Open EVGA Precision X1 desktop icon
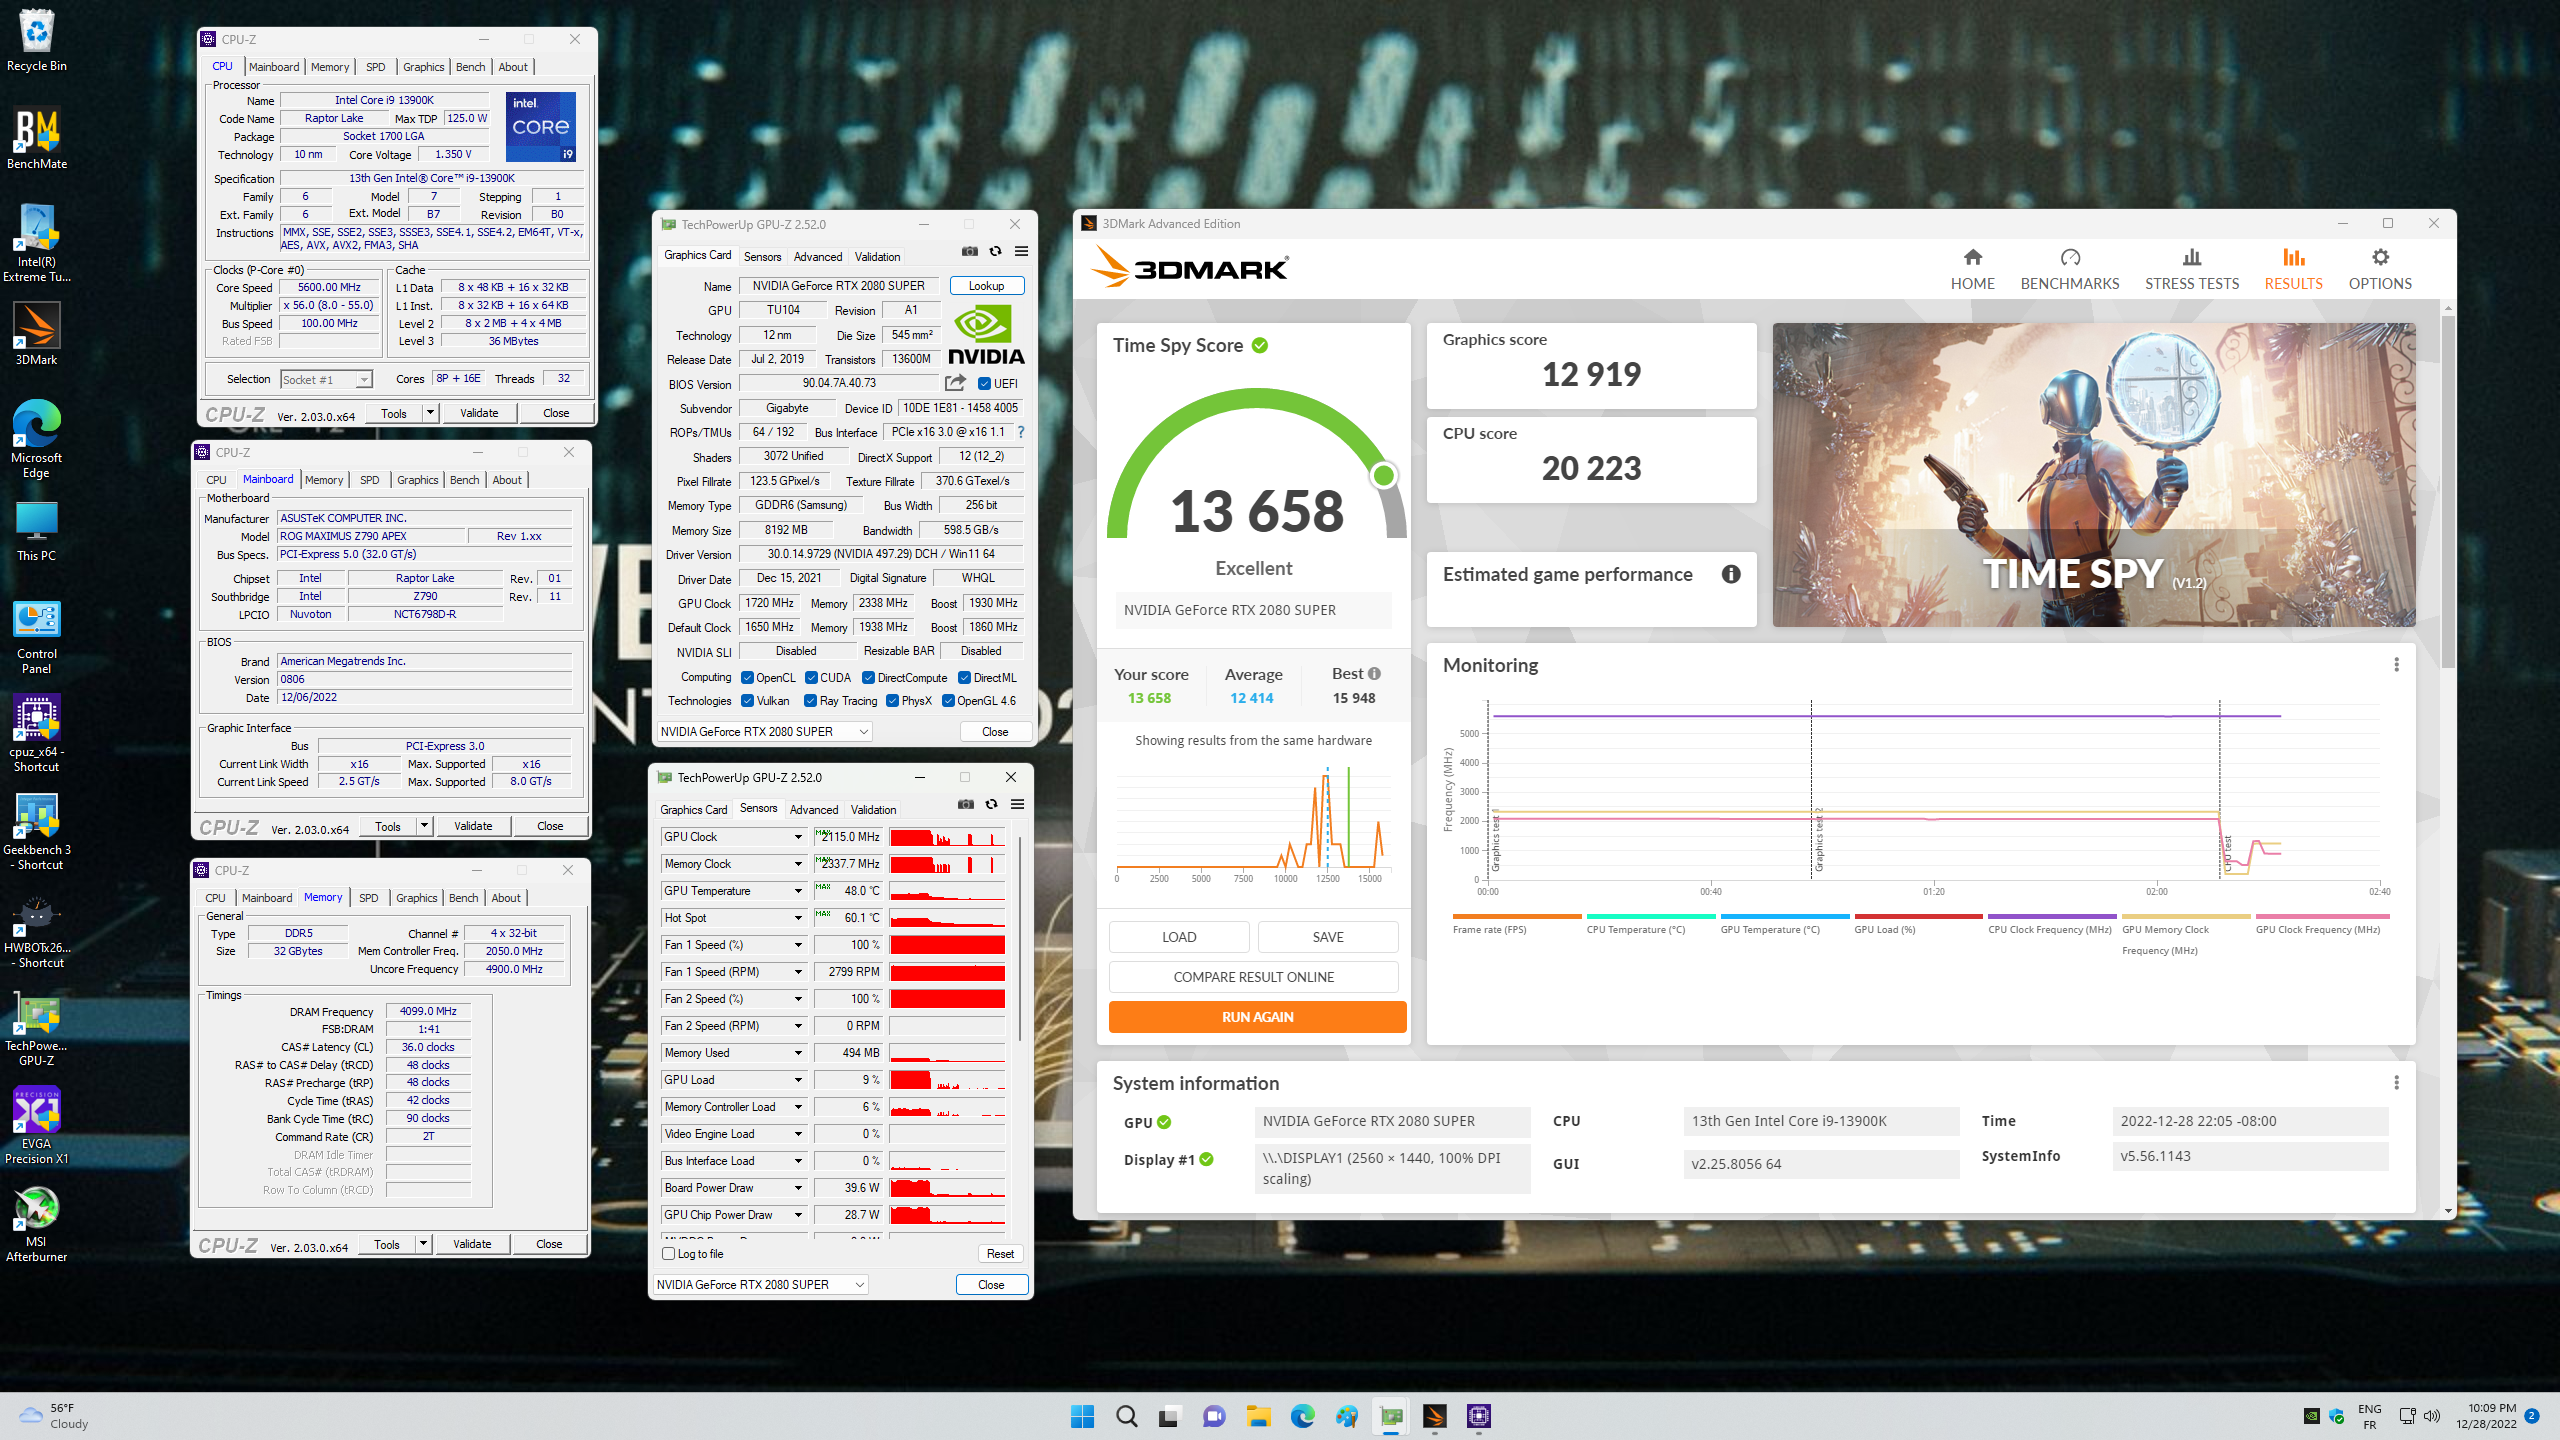 [37, 1125]
